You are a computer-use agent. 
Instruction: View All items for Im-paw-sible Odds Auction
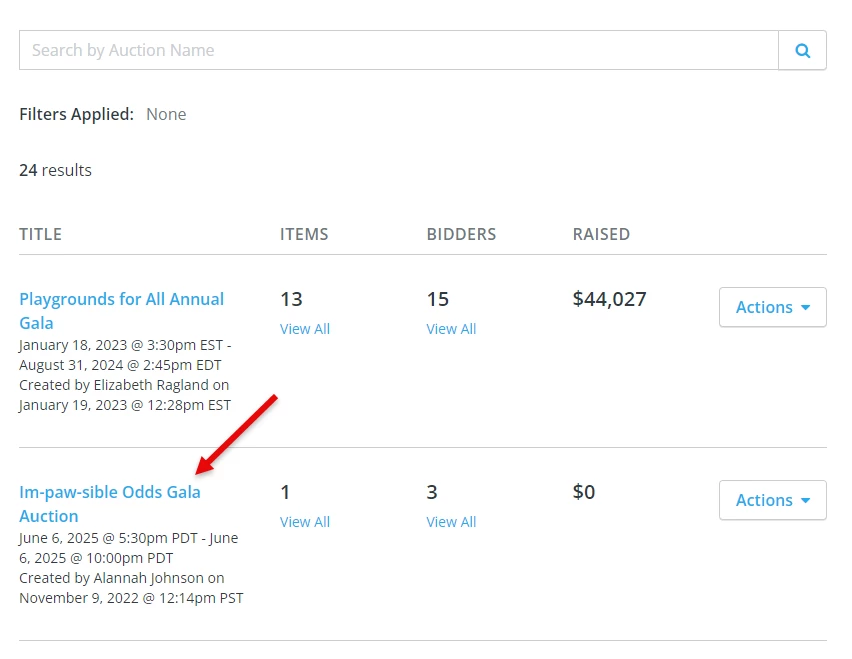point(305,521)
